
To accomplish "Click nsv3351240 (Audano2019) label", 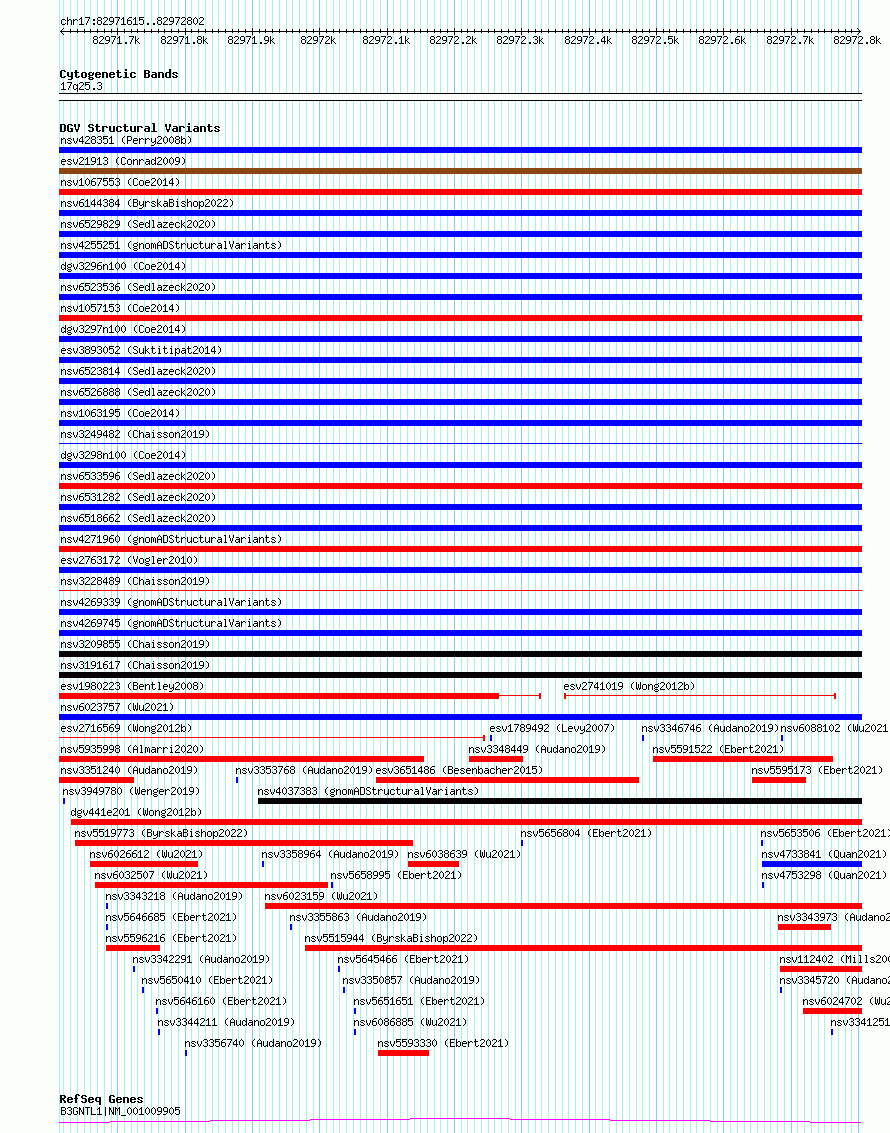I will [x=129, y=770].
